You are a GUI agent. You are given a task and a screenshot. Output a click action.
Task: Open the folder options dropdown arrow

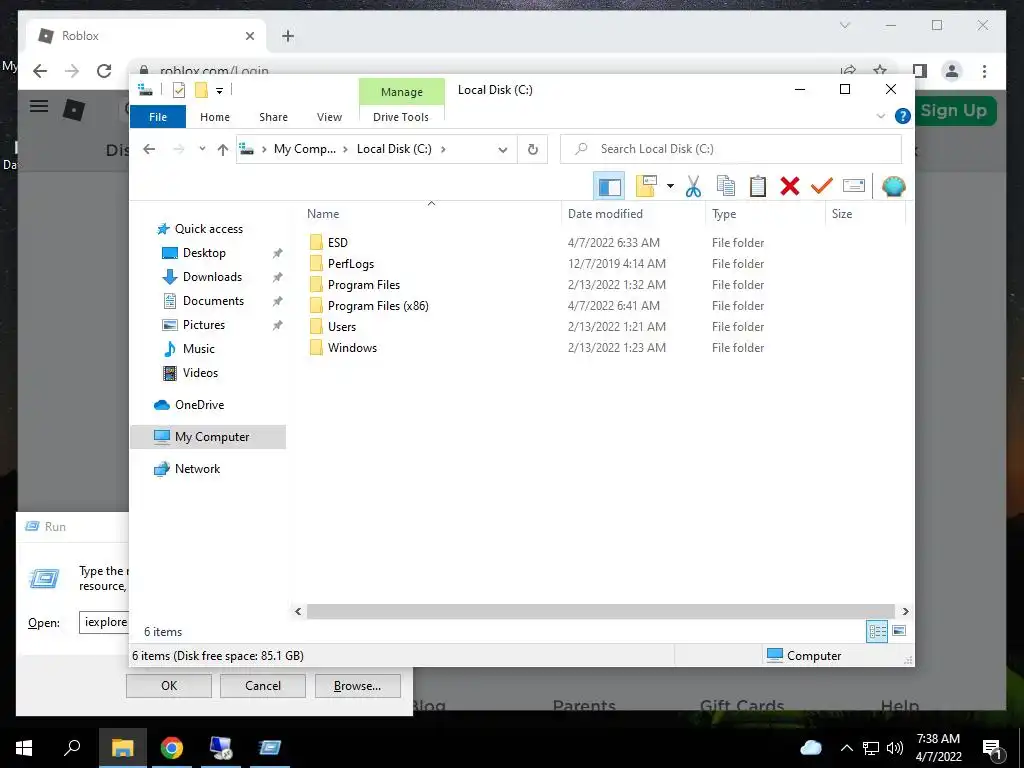[670, 186]
